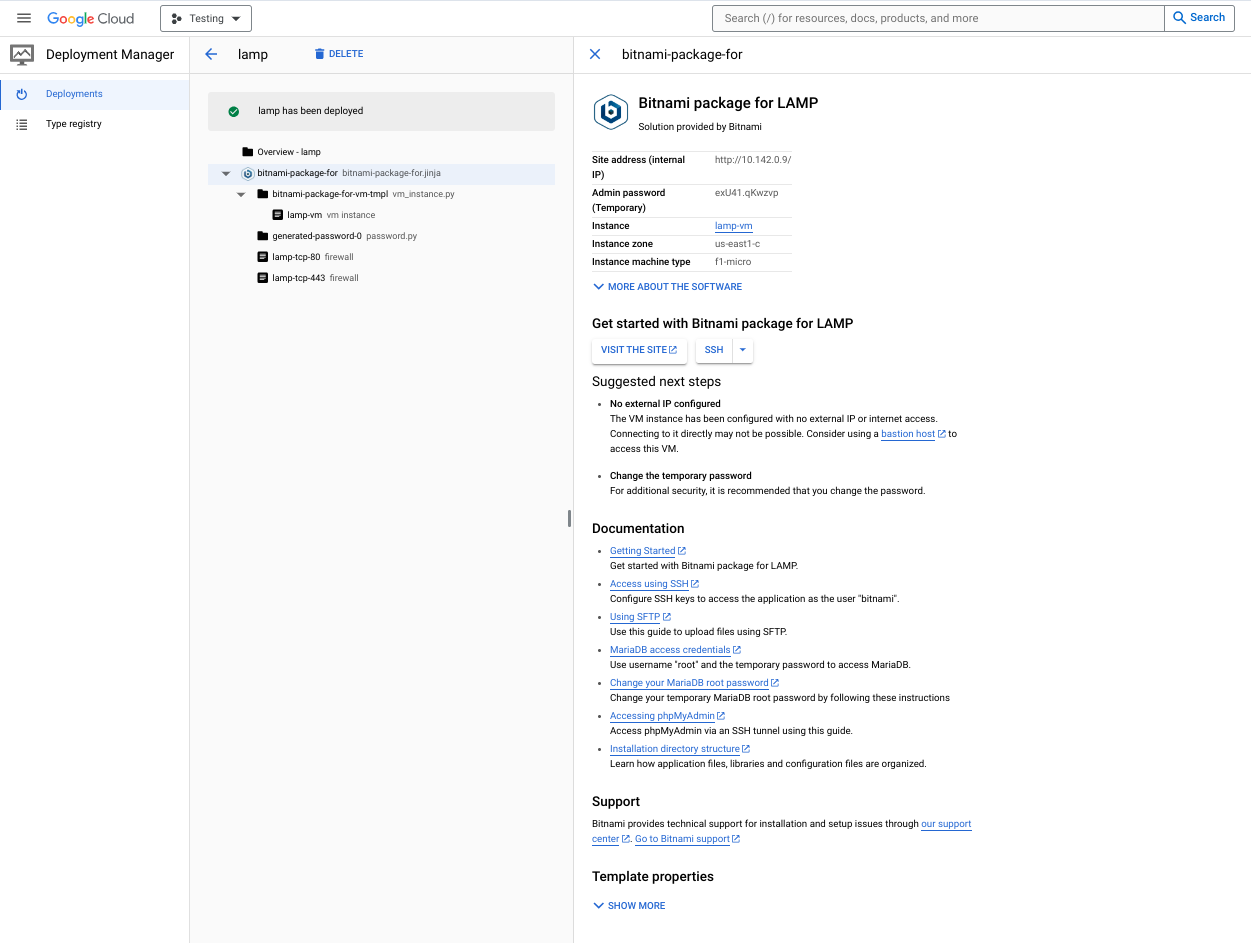Click the lamp-tcp-80 firewall icon

click(x=263, y=257)
